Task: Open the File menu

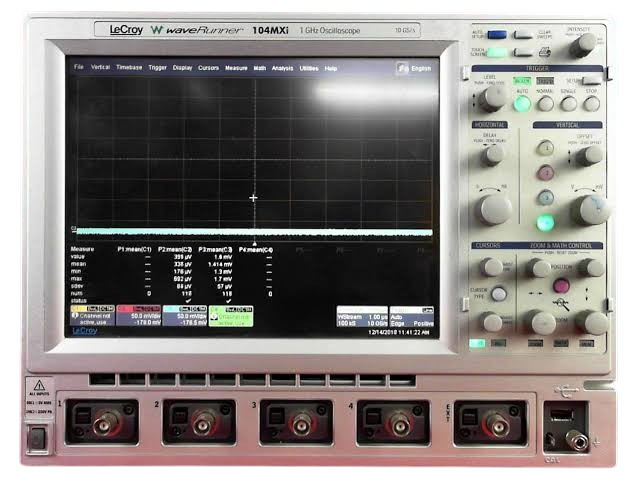Action: point(79,67)
